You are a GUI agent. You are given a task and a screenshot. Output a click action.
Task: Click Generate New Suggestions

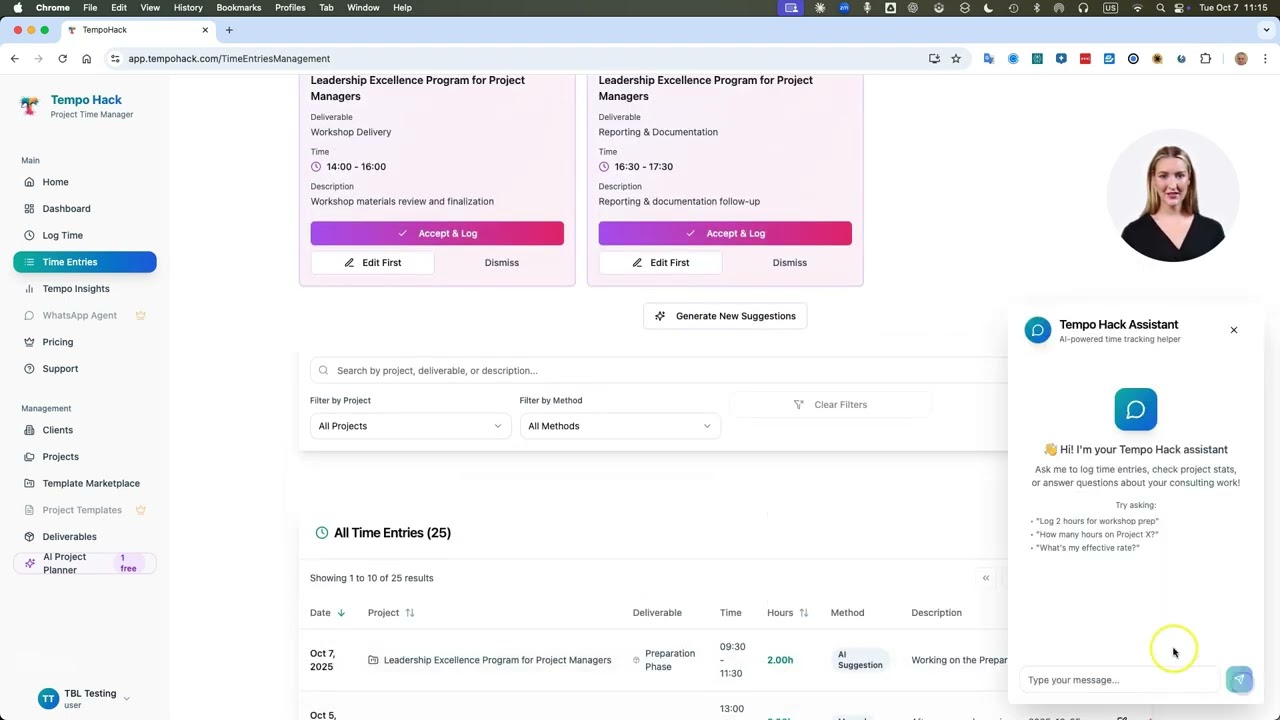coord(725,316)
